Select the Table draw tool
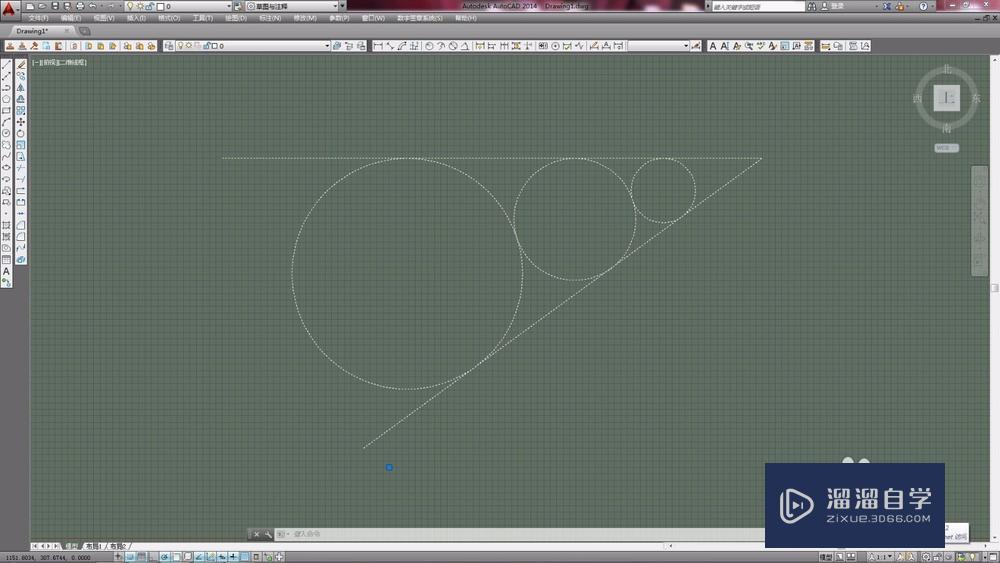Image resolution: width=1000 pixels, height=563 pixels. (6, 260)
